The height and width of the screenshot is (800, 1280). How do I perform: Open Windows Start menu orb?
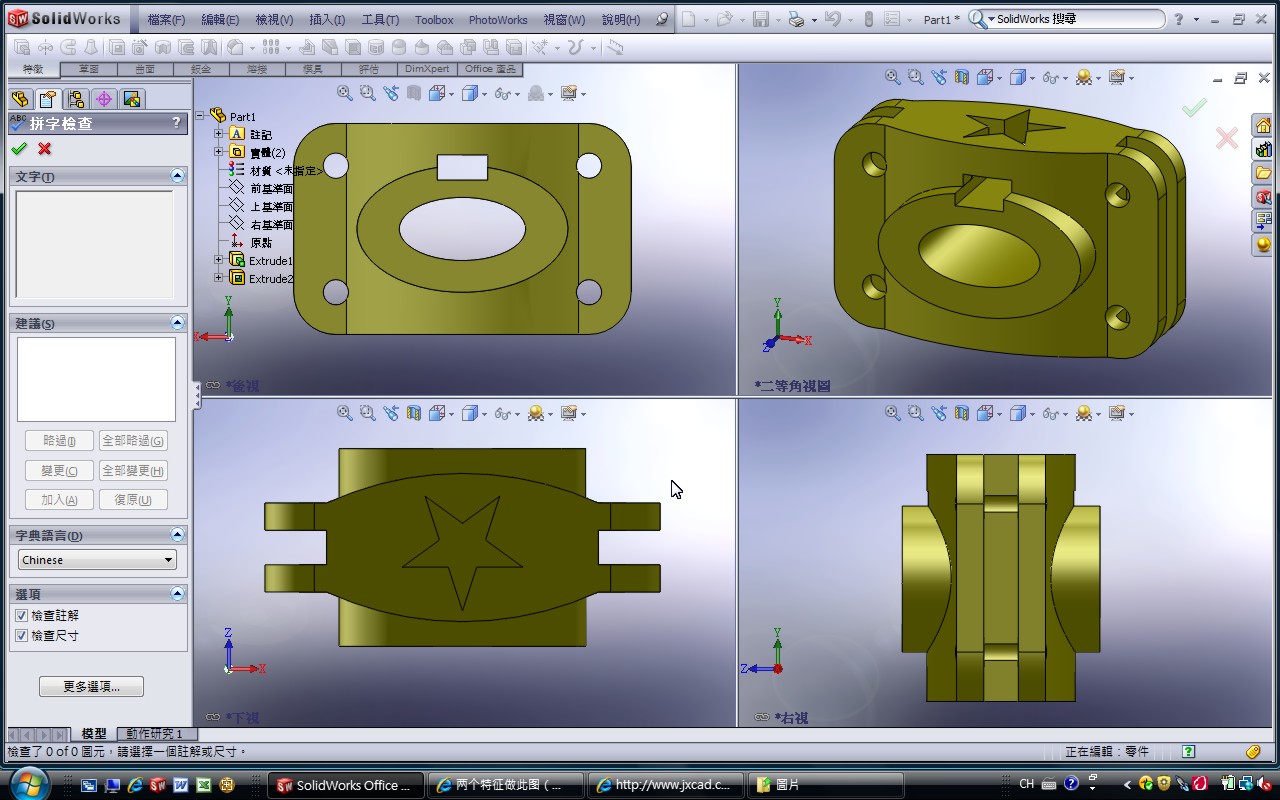(27, 783)
